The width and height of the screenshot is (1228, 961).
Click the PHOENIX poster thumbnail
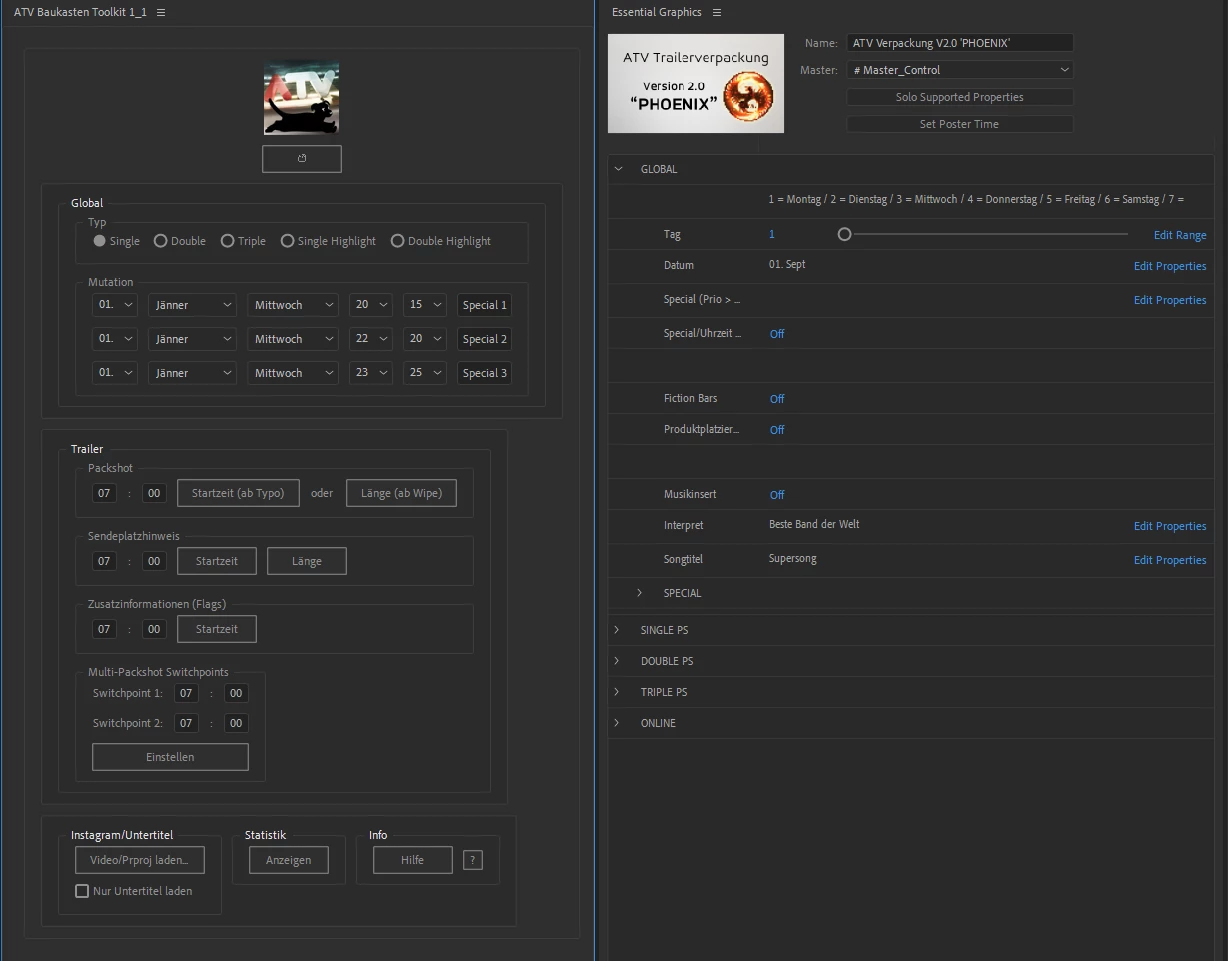pyautogui.click(x=696, y=83)
